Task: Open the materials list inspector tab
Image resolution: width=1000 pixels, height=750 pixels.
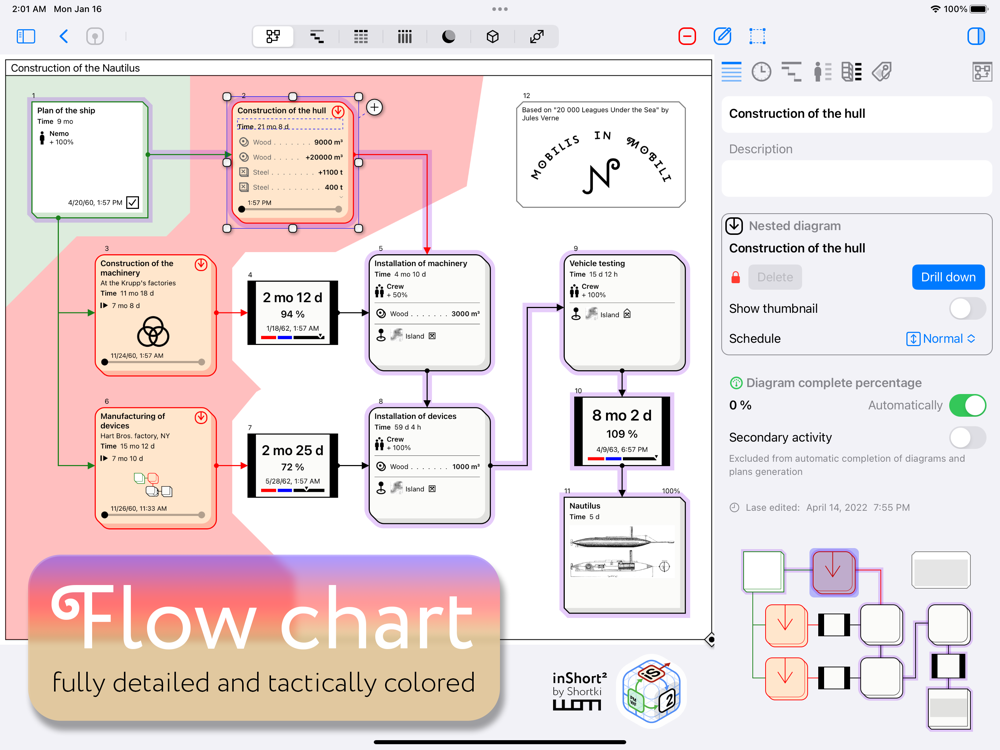Action: click(851, 71)
